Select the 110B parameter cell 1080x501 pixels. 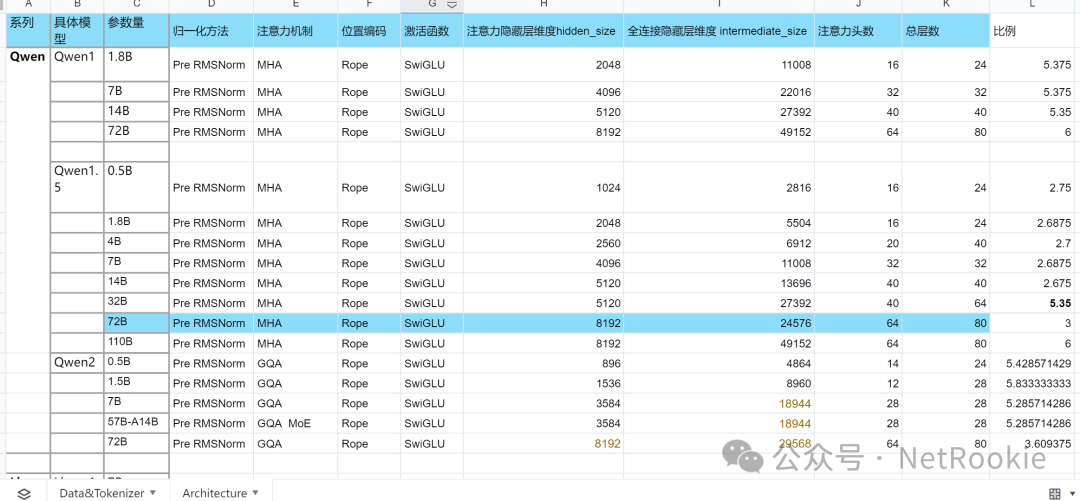point(136,342)
